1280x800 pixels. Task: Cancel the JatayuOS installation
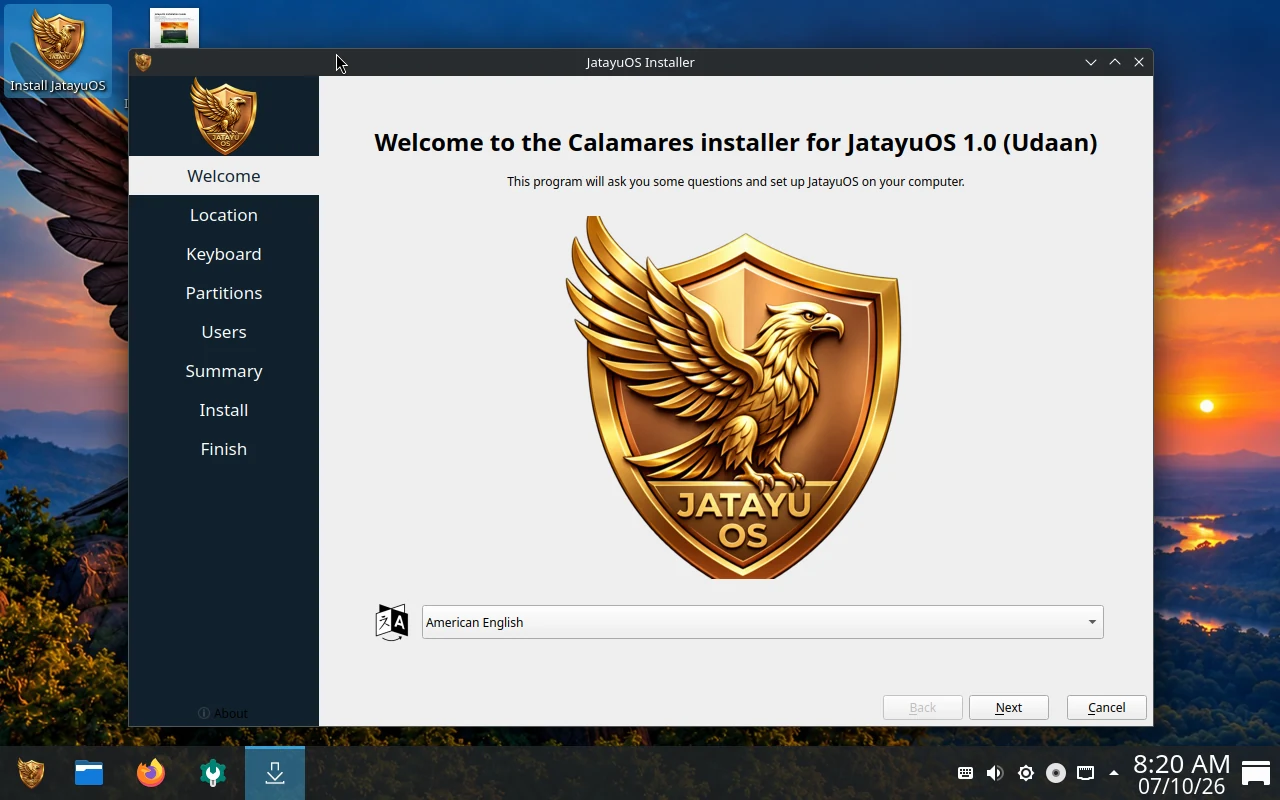point(1107,707)
